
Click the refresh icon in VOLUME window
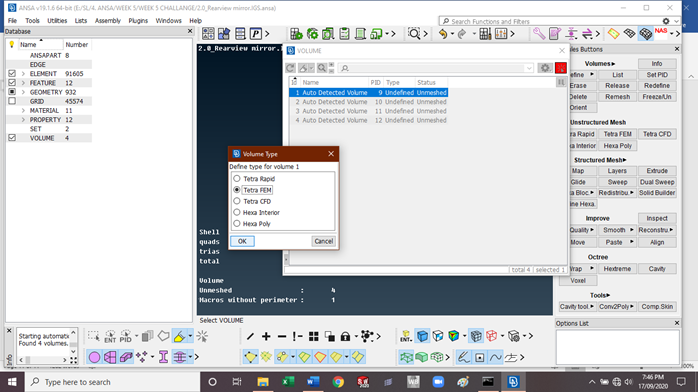coord(290,68)
